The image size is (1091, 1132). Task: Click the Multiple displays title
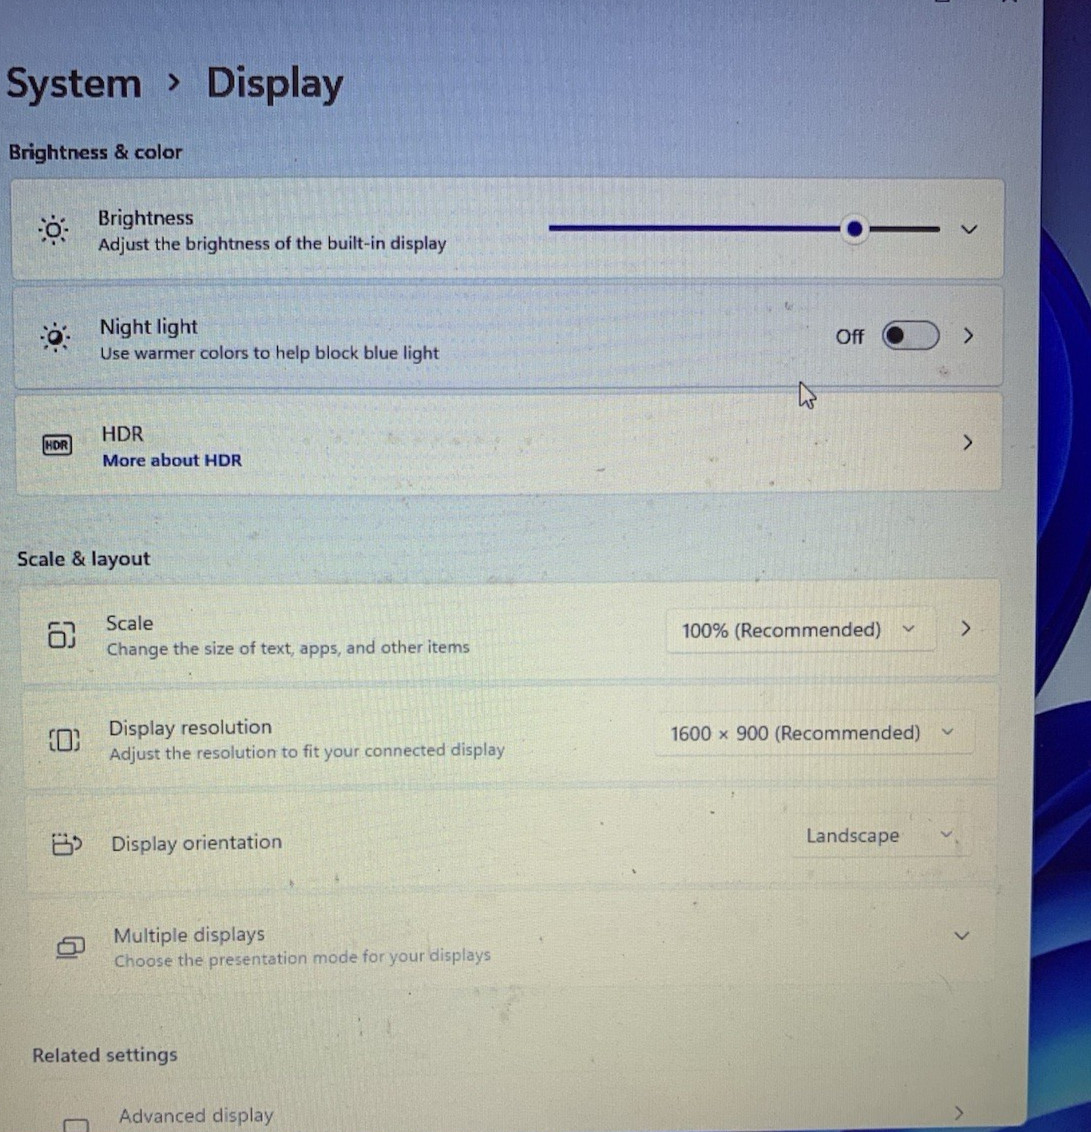coord(189,935)
